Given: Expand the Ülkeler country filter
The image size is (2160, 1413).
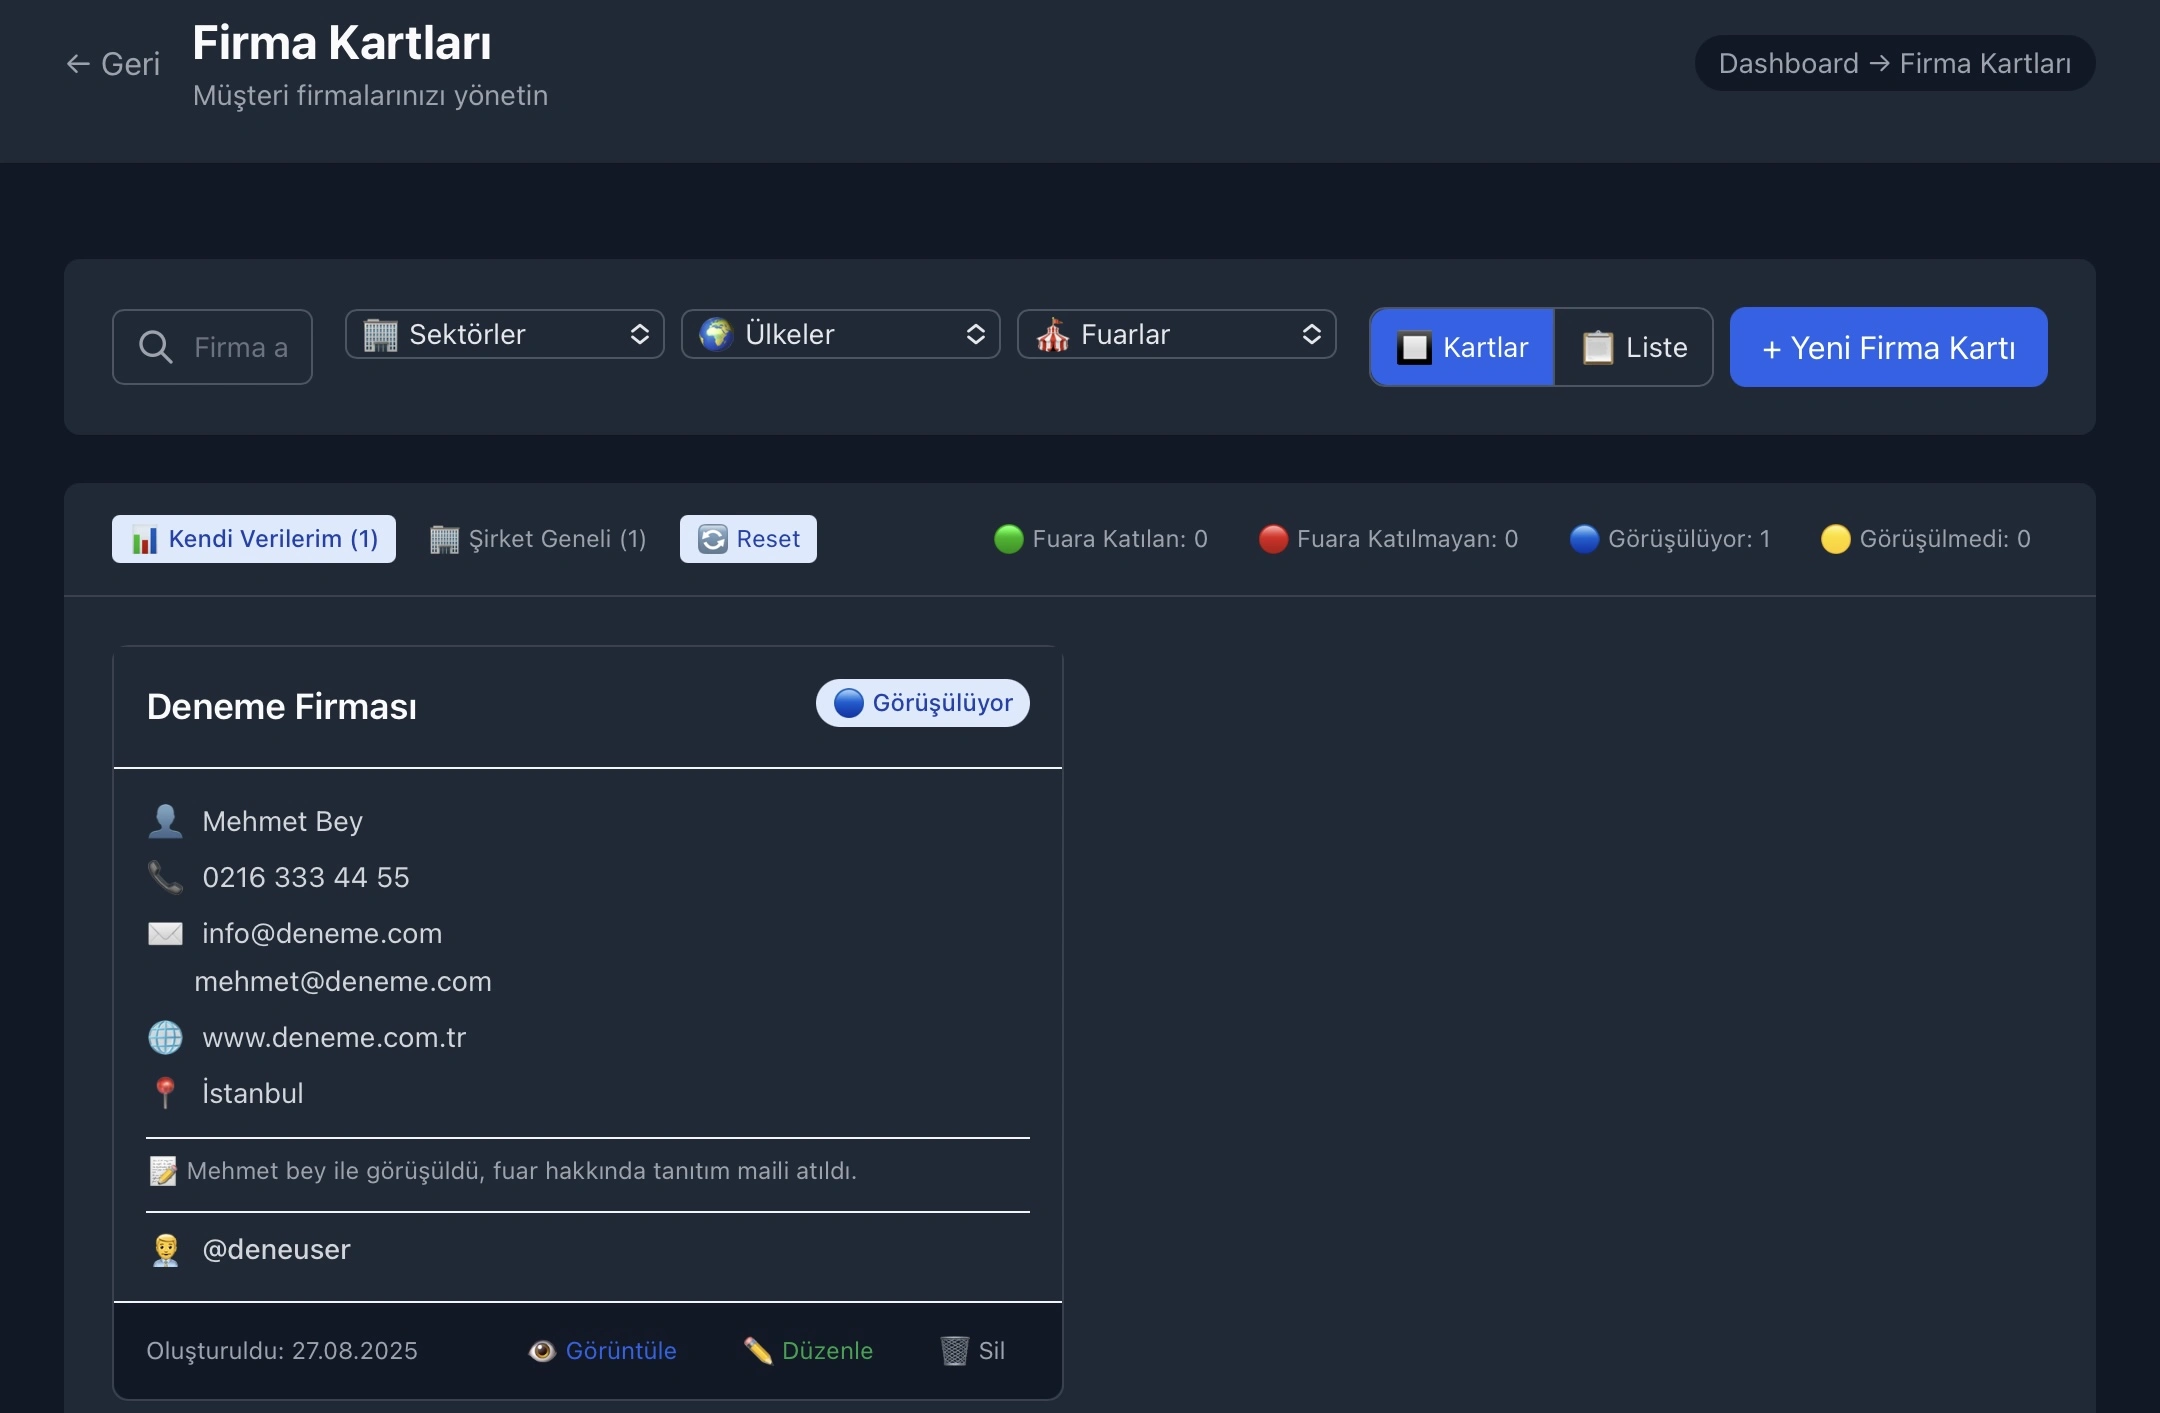Looking at the screenshot, I should click(x=840, y=334).
